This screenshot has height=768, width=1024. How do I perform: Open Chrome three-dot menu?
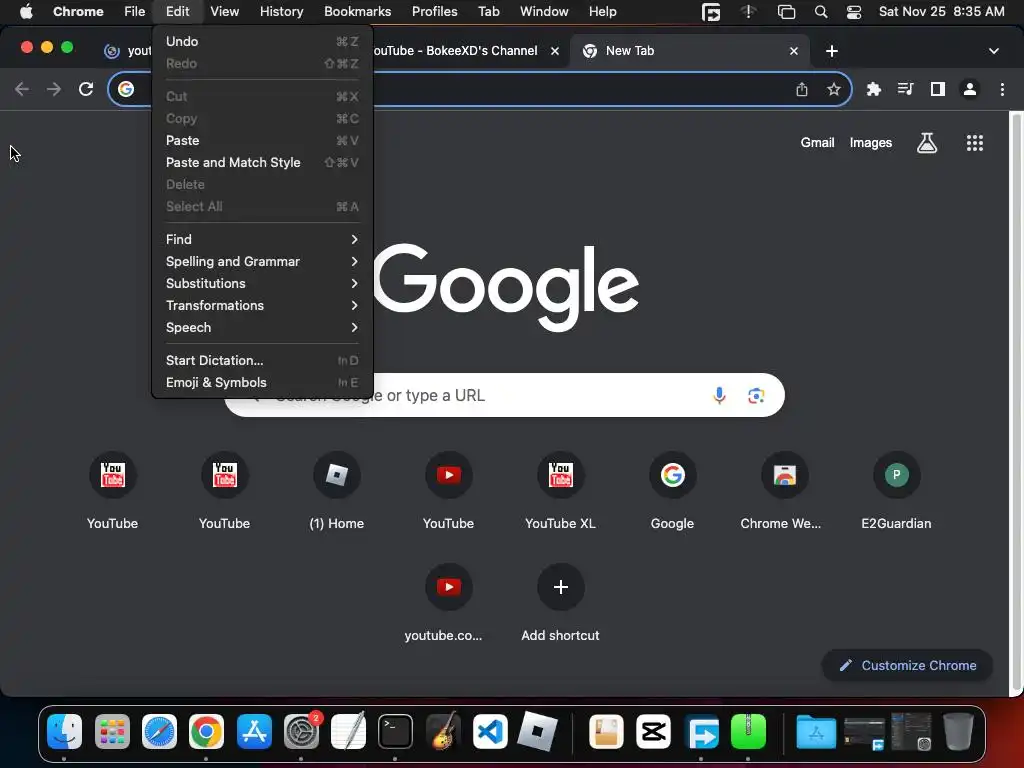pos(1002,89)
